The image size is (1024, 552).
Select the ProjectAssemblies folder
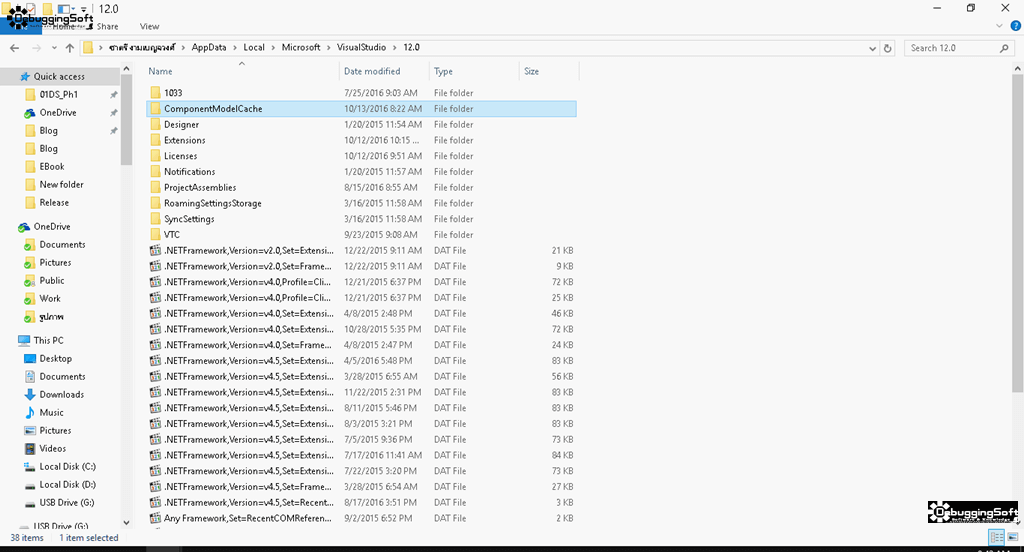361,187
